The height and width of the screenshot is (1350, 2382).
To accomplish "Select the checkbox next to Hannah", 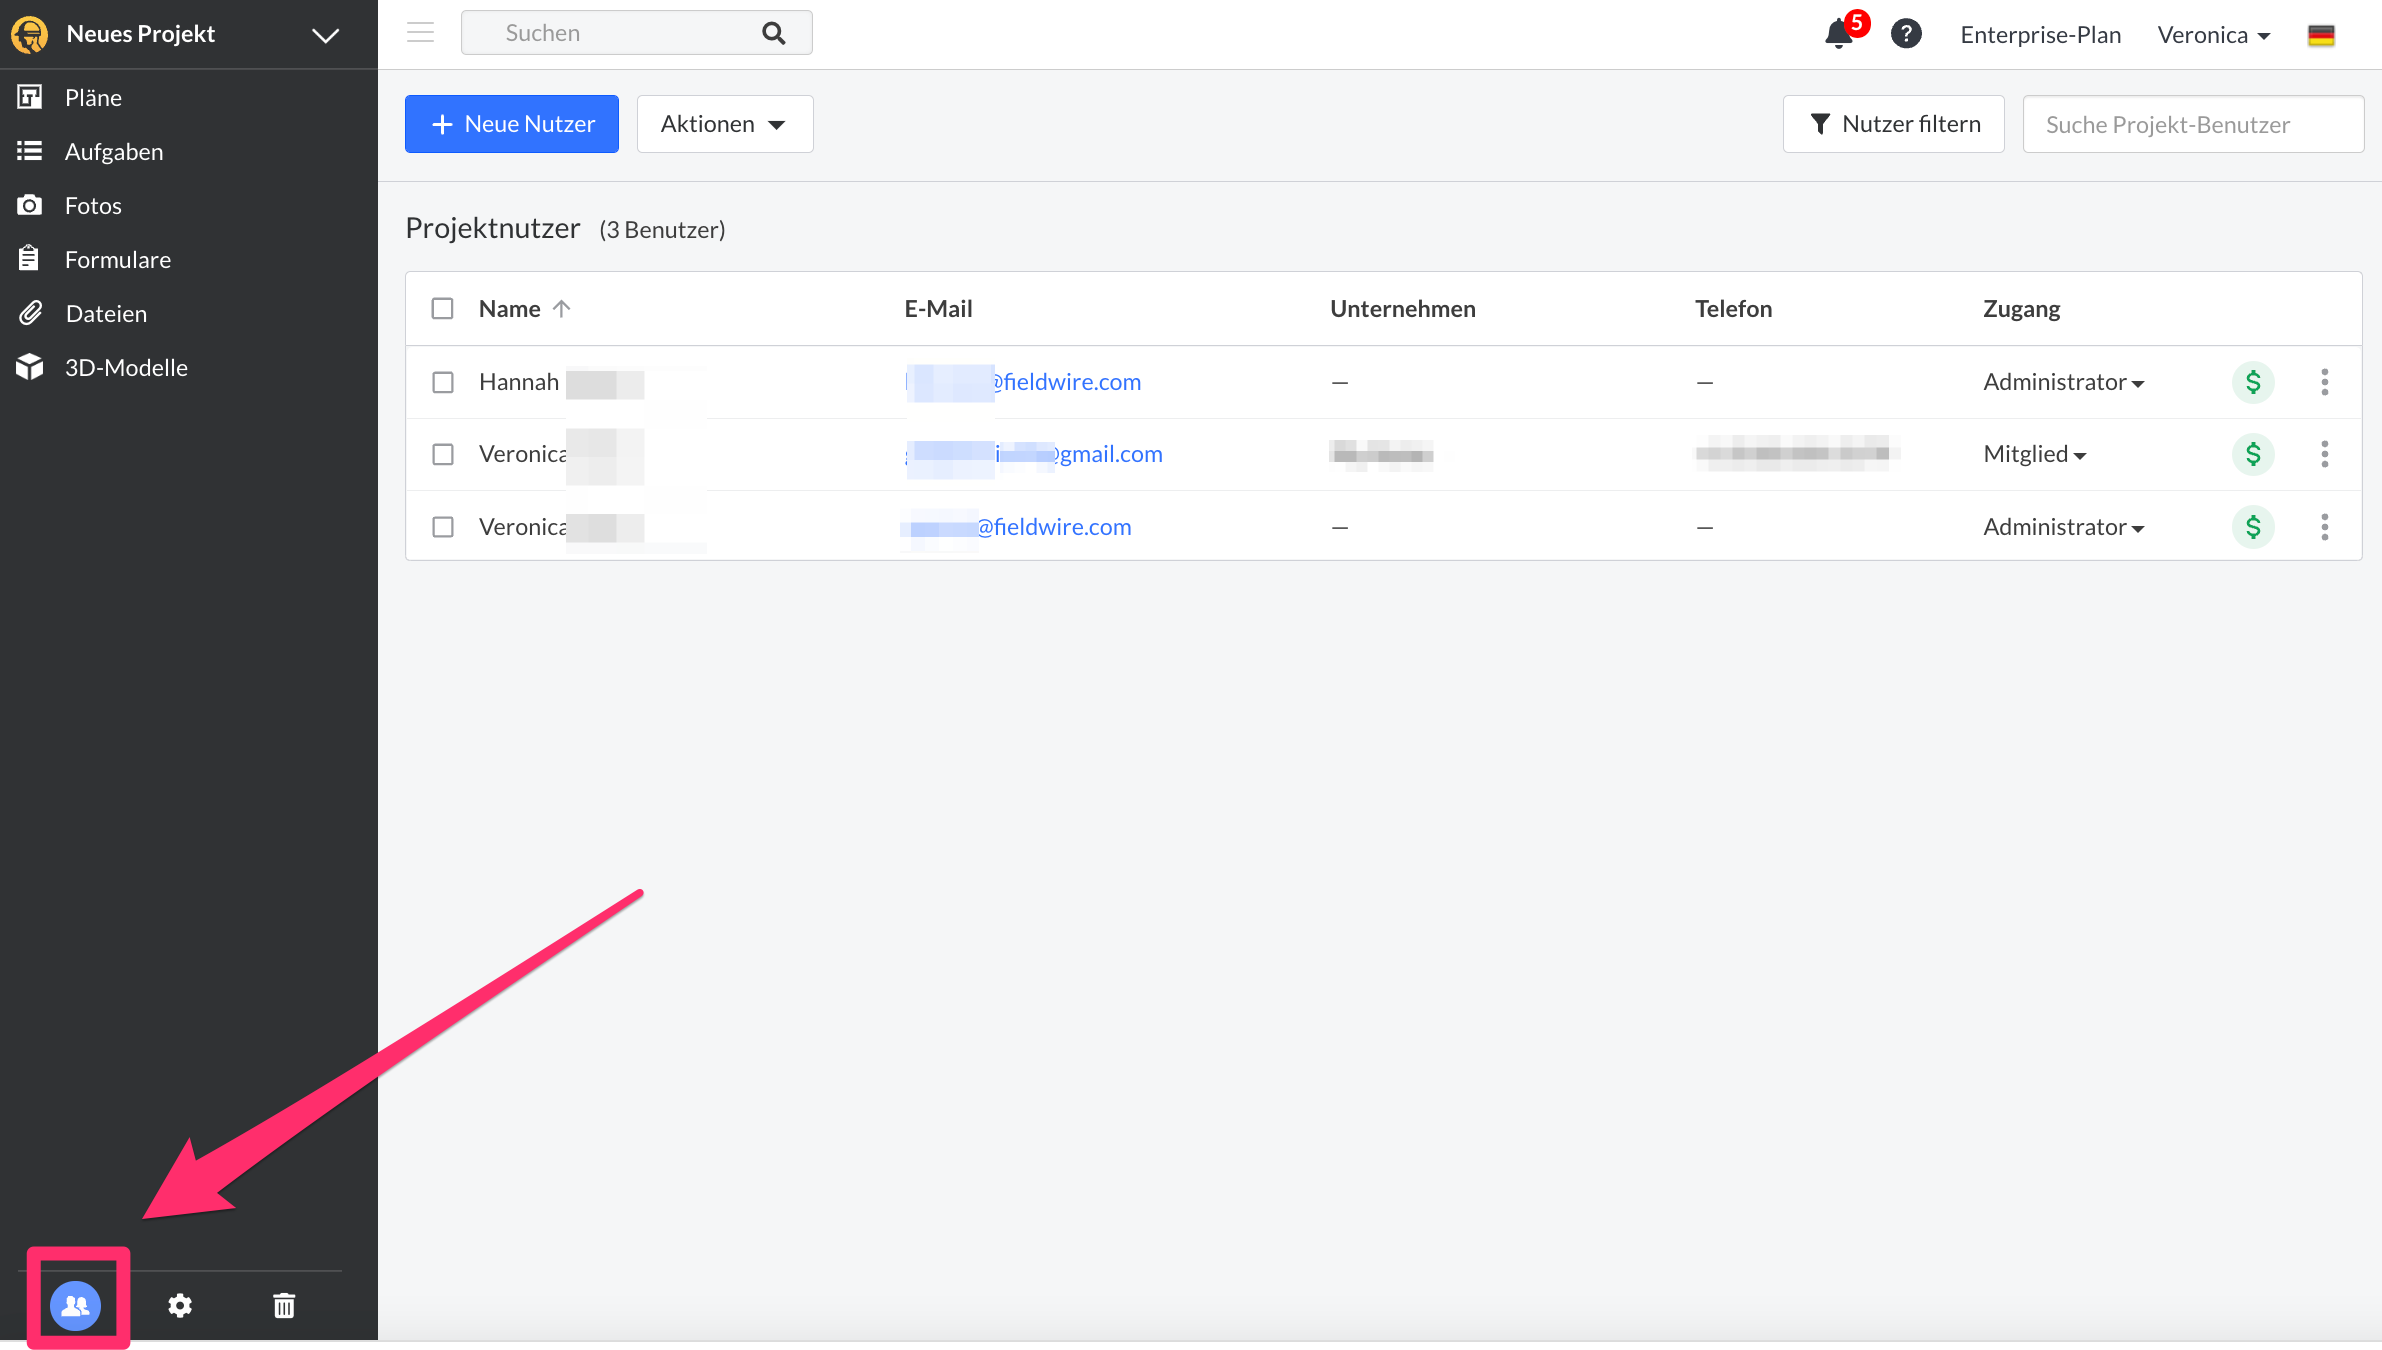I will pyautogui.click(x=442, y=382).
